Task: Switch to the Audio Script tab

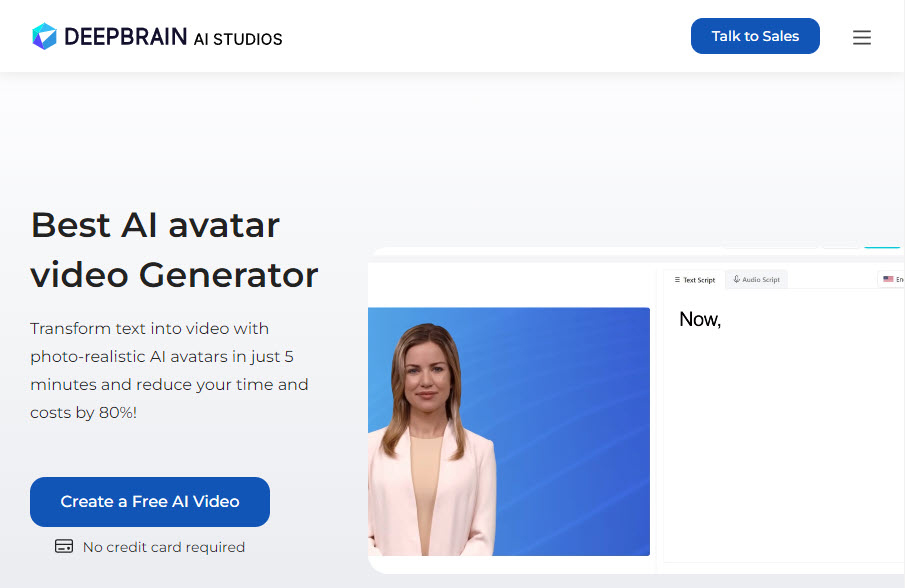Action: 756,279
